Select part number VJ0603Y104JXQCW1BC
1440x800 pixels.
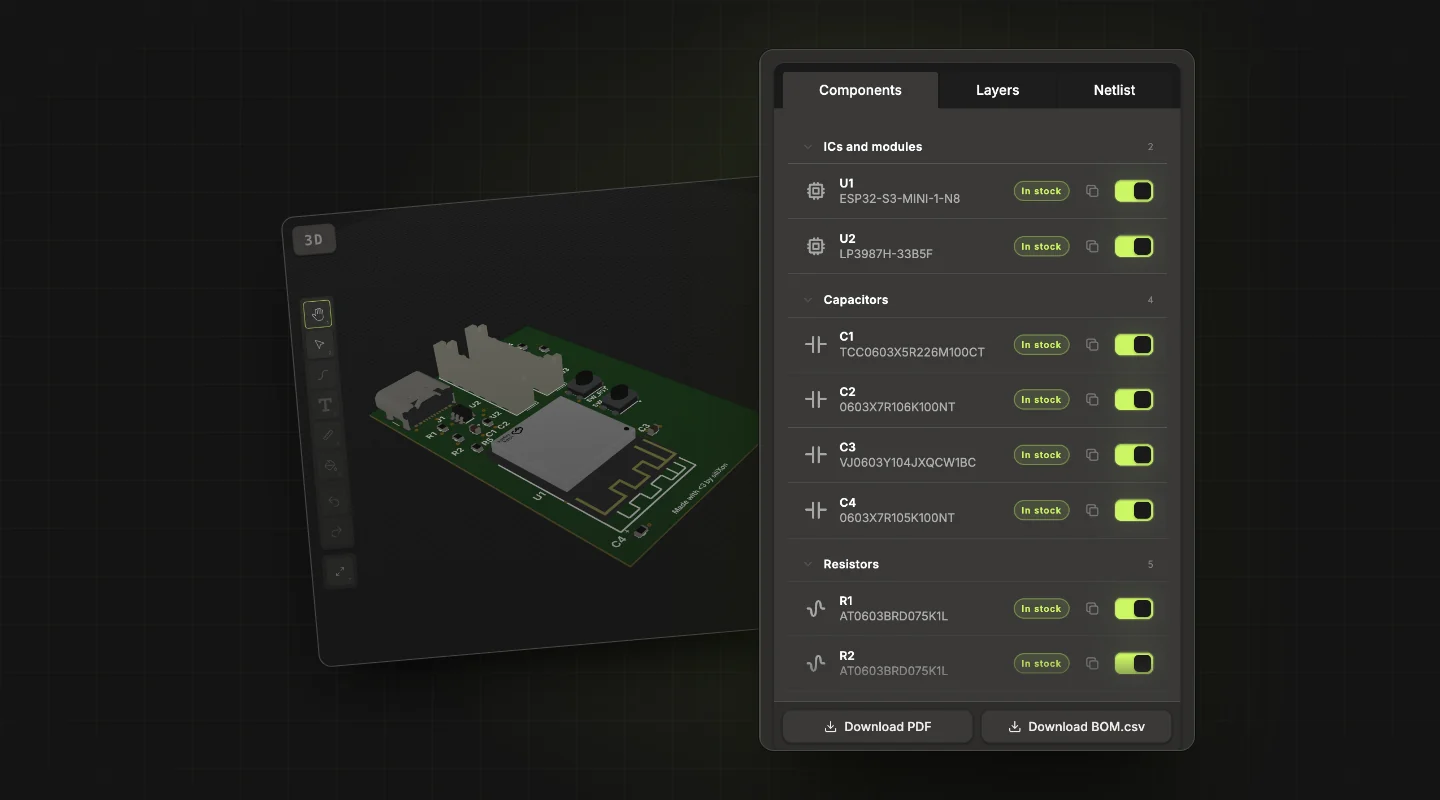(x=907, y=463)
